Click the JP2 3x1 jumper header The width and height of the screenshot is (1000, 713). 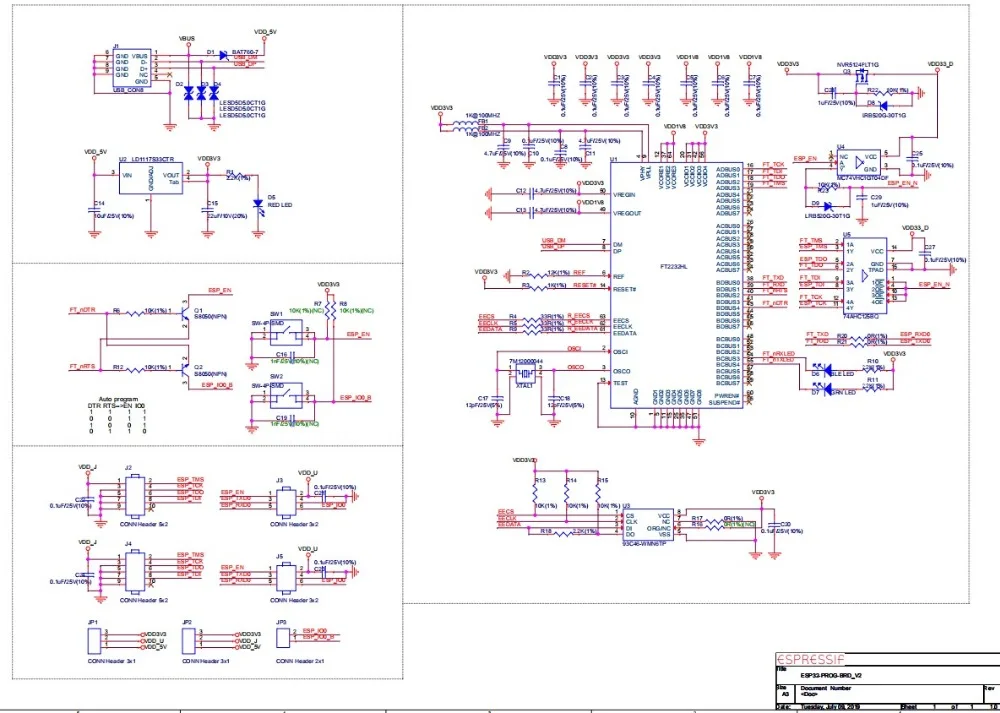(188, 640)
